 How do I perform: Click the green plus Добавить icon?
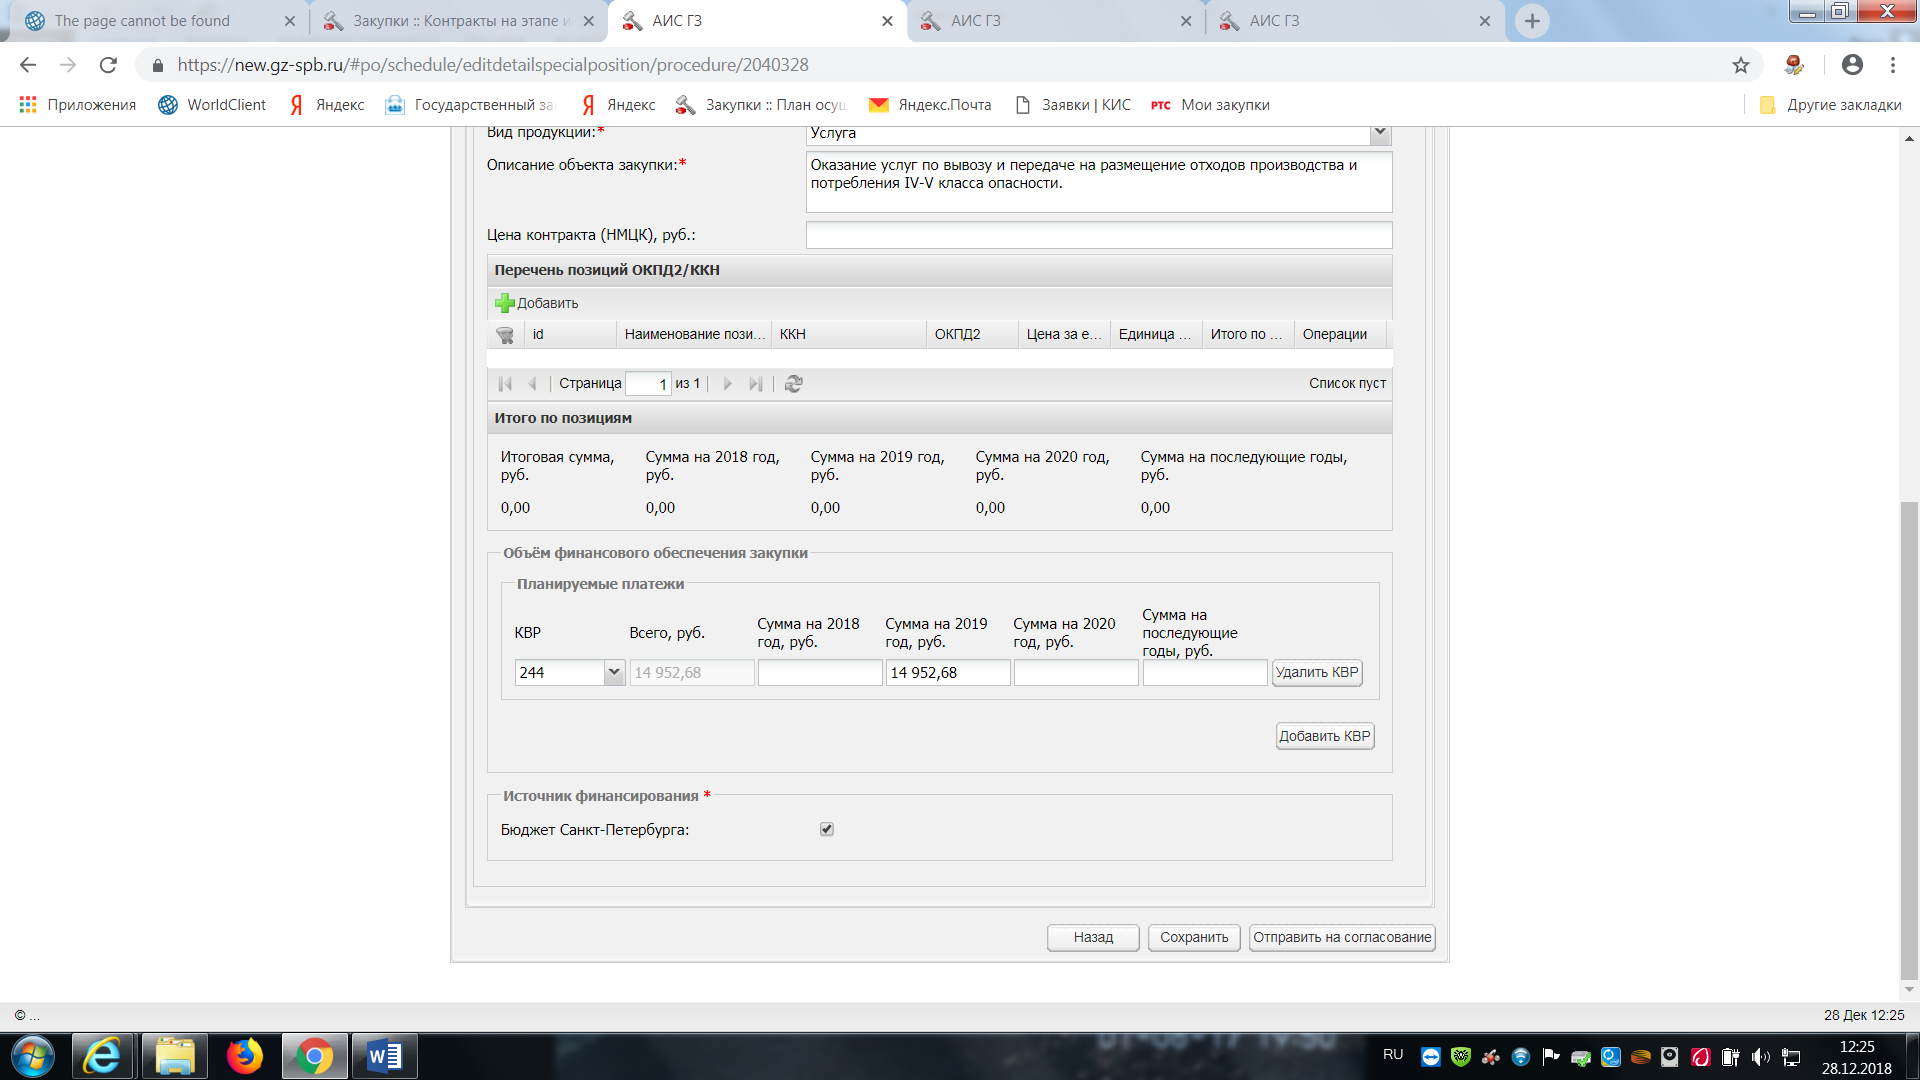[505, 303]
